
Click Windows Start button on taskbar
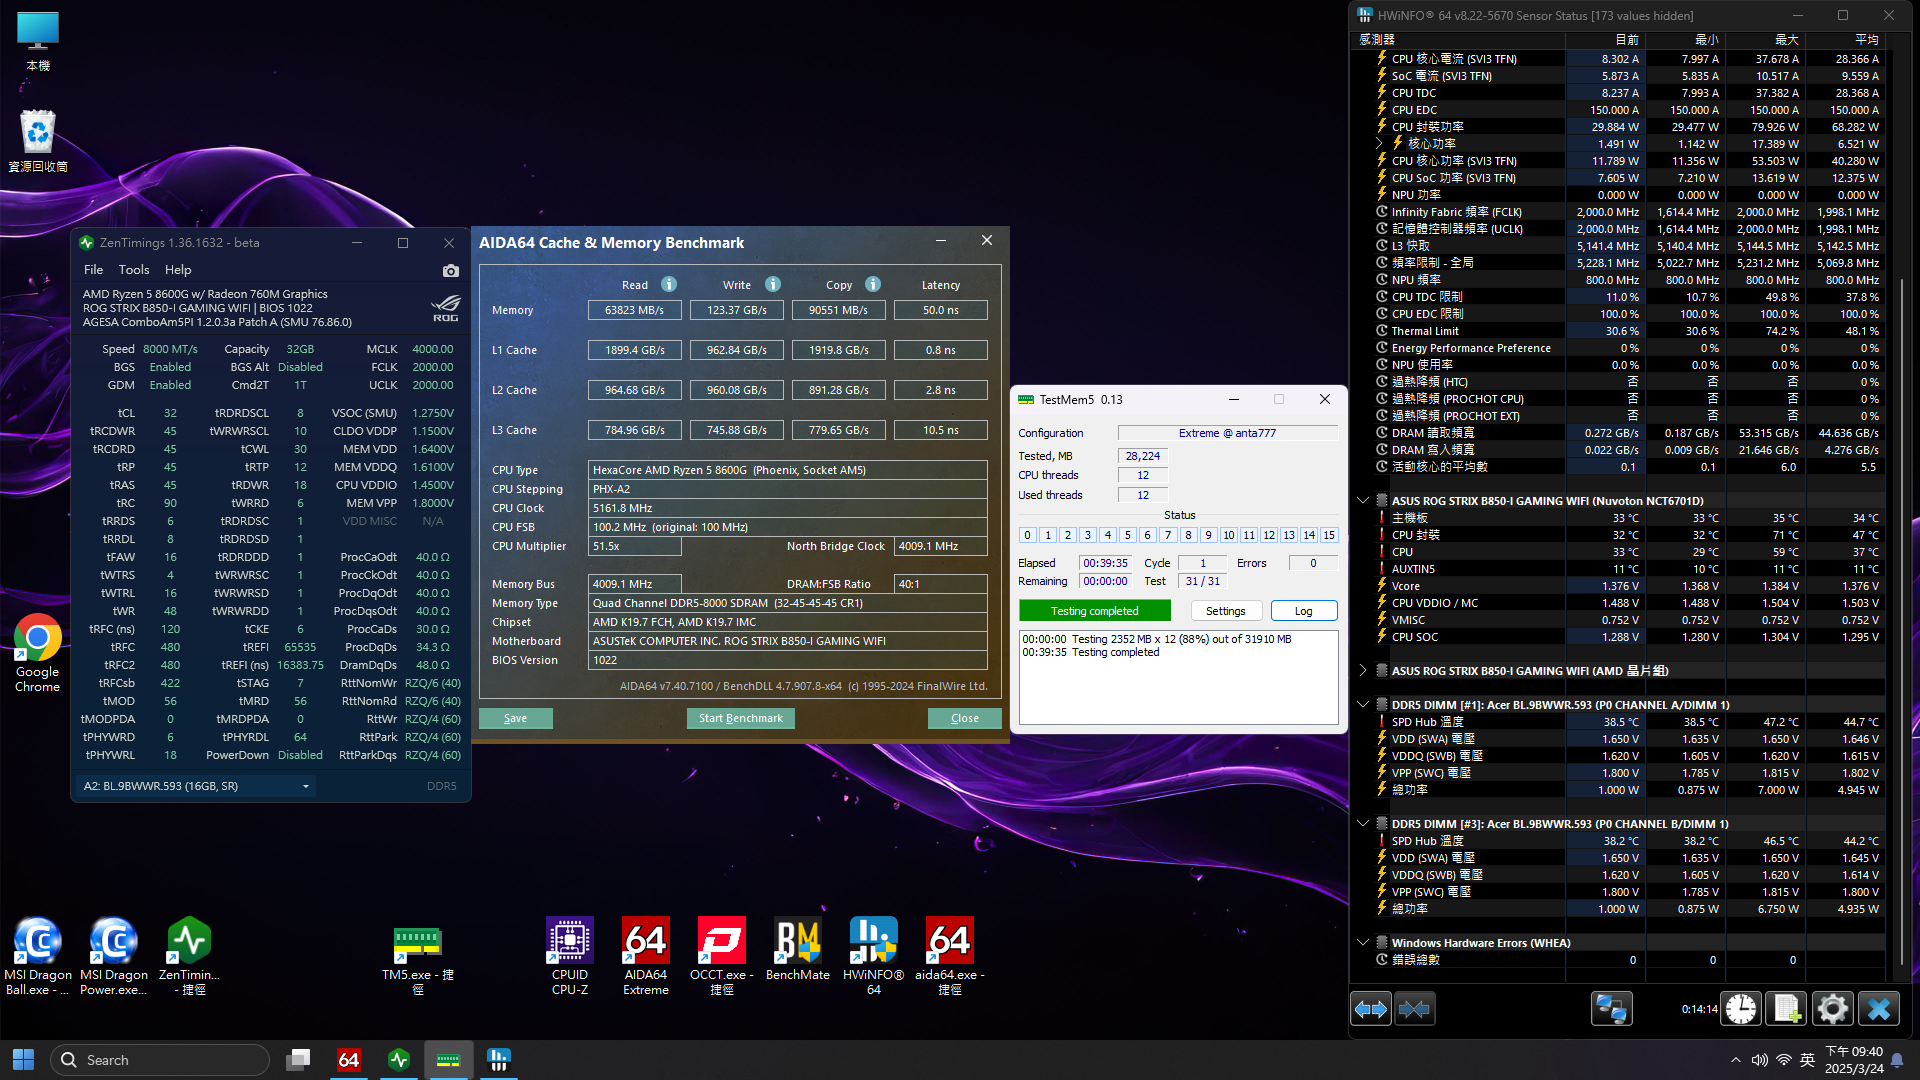[x=24, y=1060]
